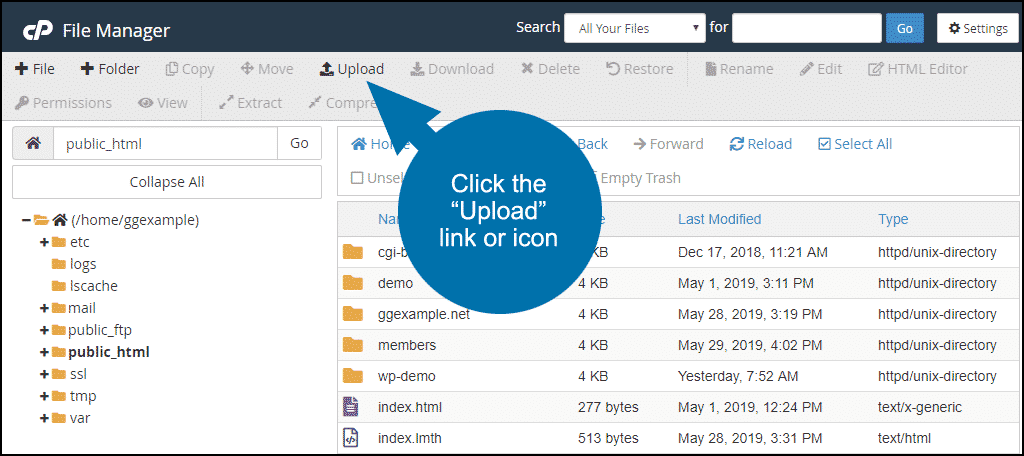Sort by Type column header
Screen dimensions: 1024x456
click(893, 219)
